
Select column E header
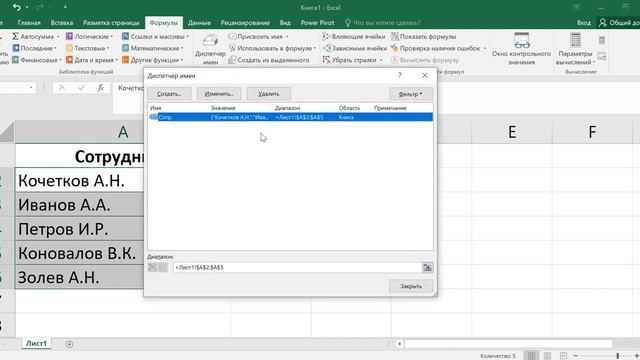(512, 132)
